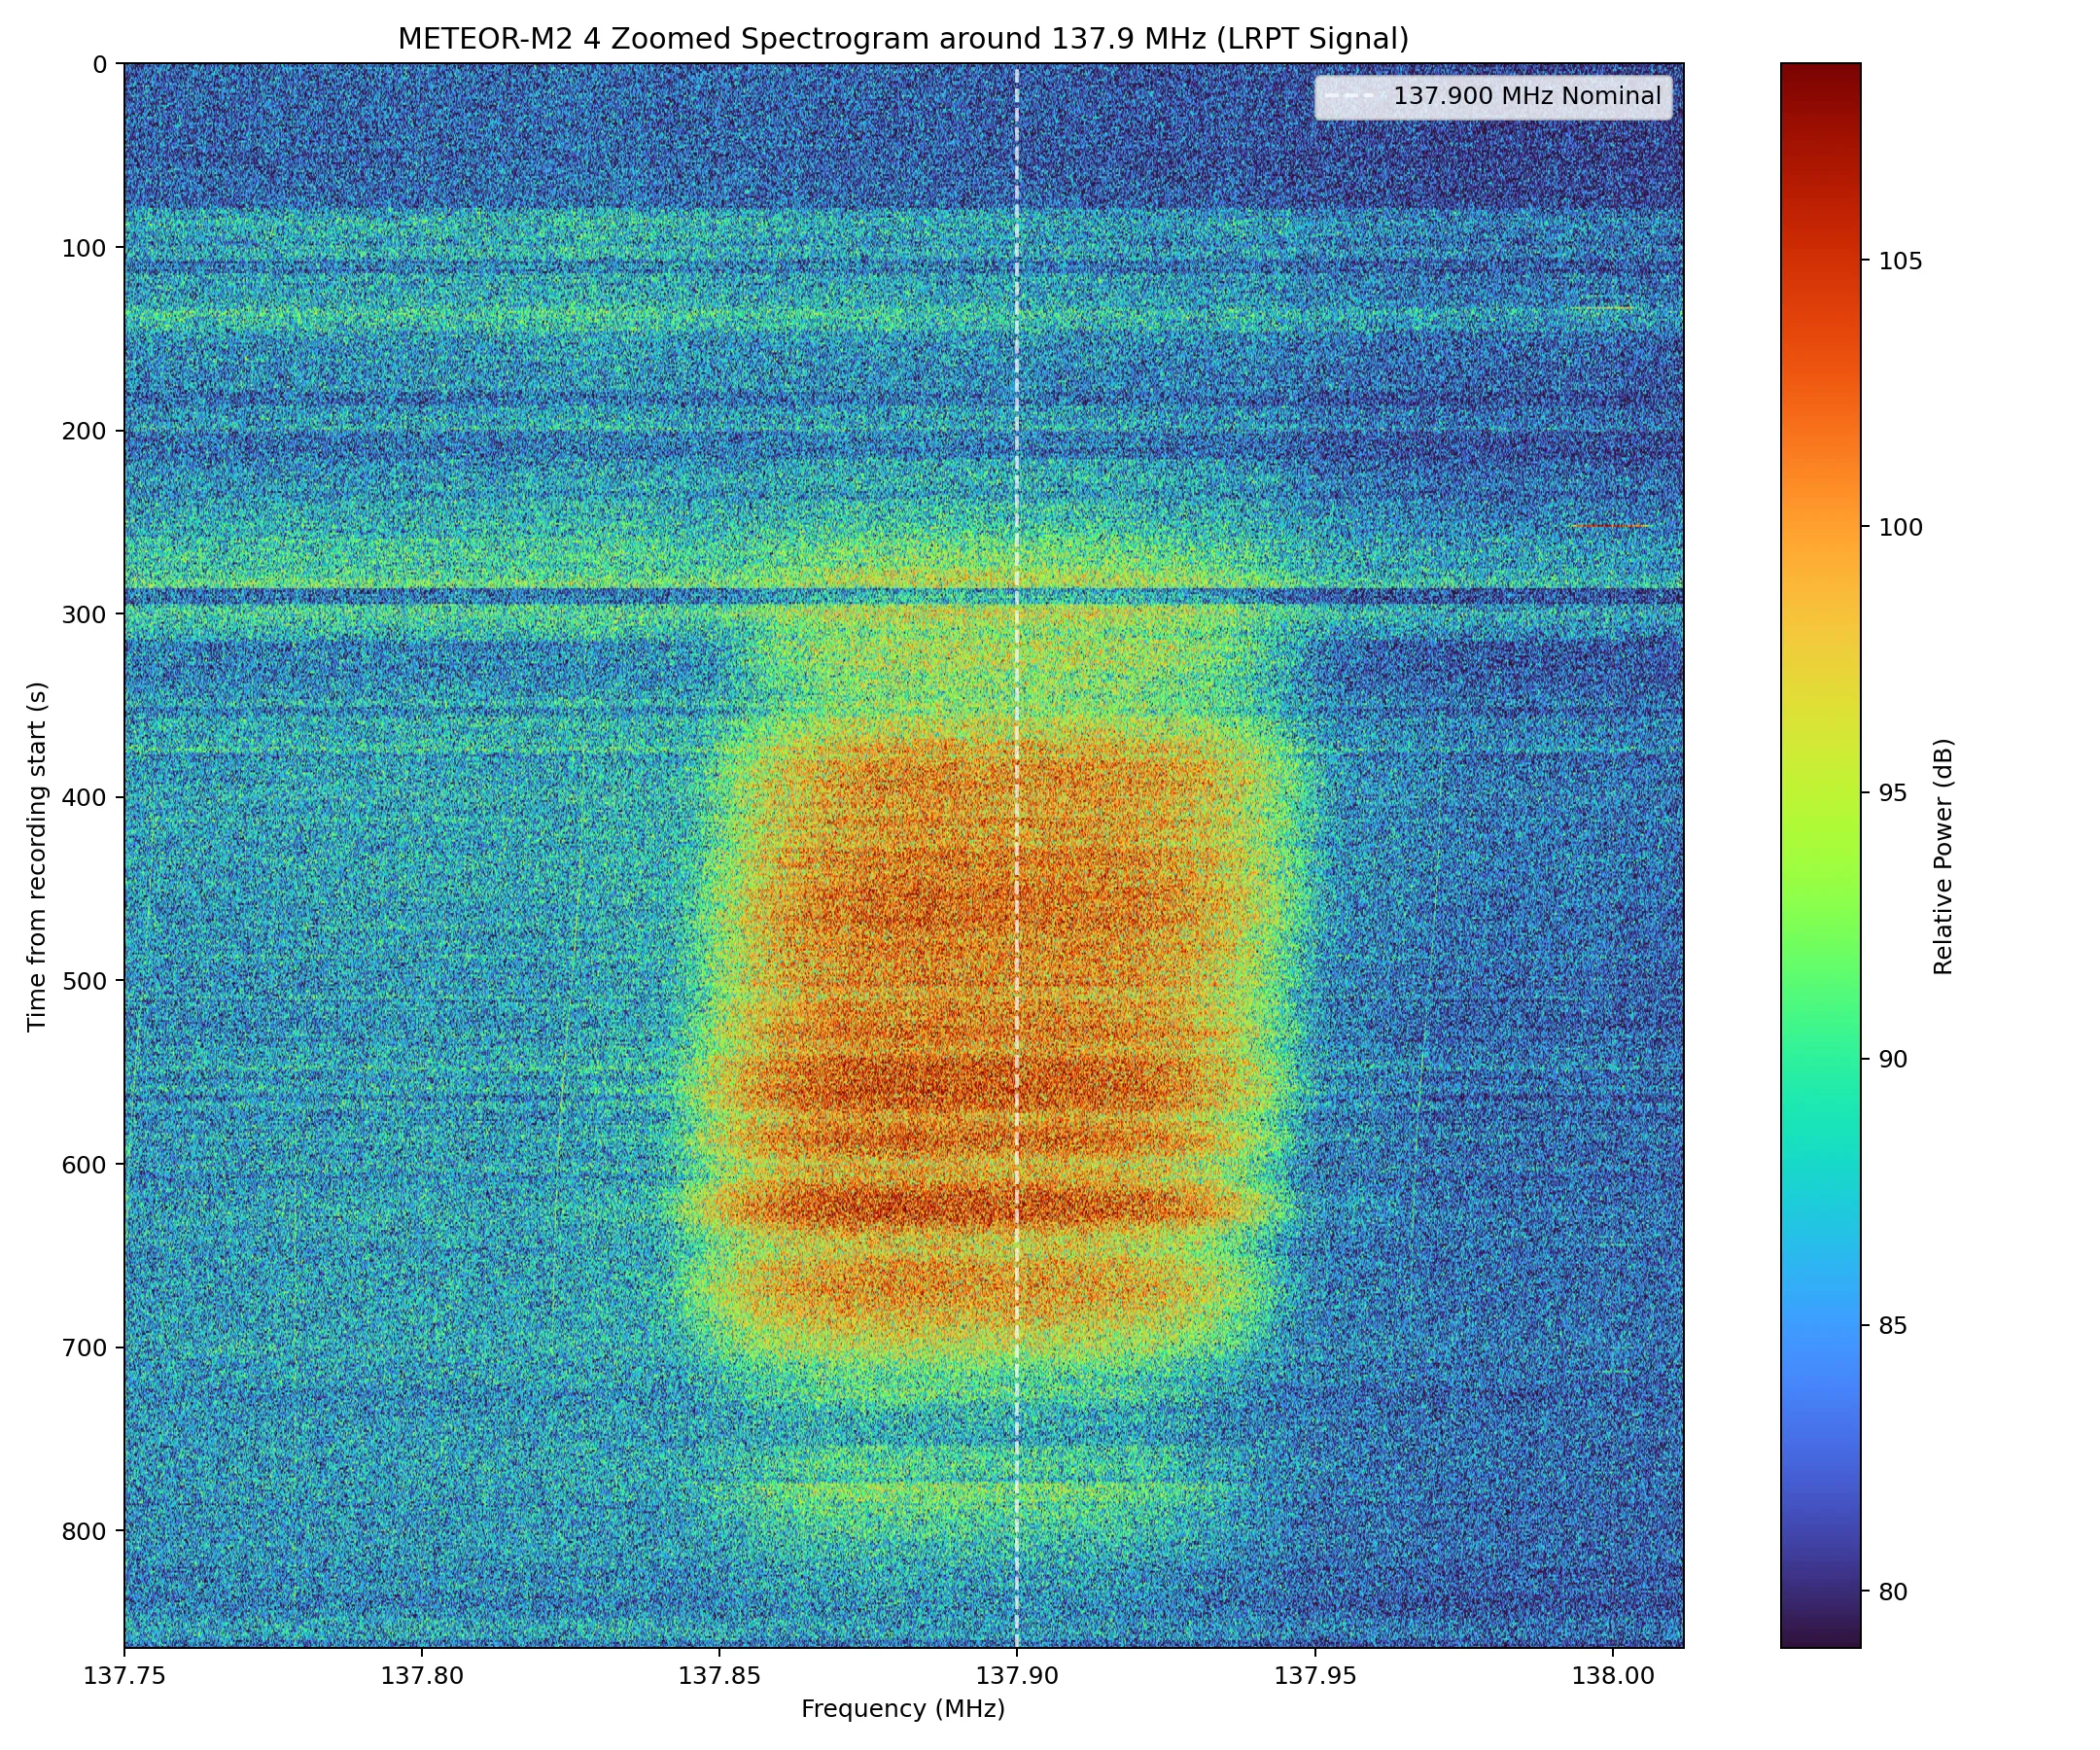
Task: Click the y-axis tick label 600
Action: pyautogui.click(x=85, y=1165)
